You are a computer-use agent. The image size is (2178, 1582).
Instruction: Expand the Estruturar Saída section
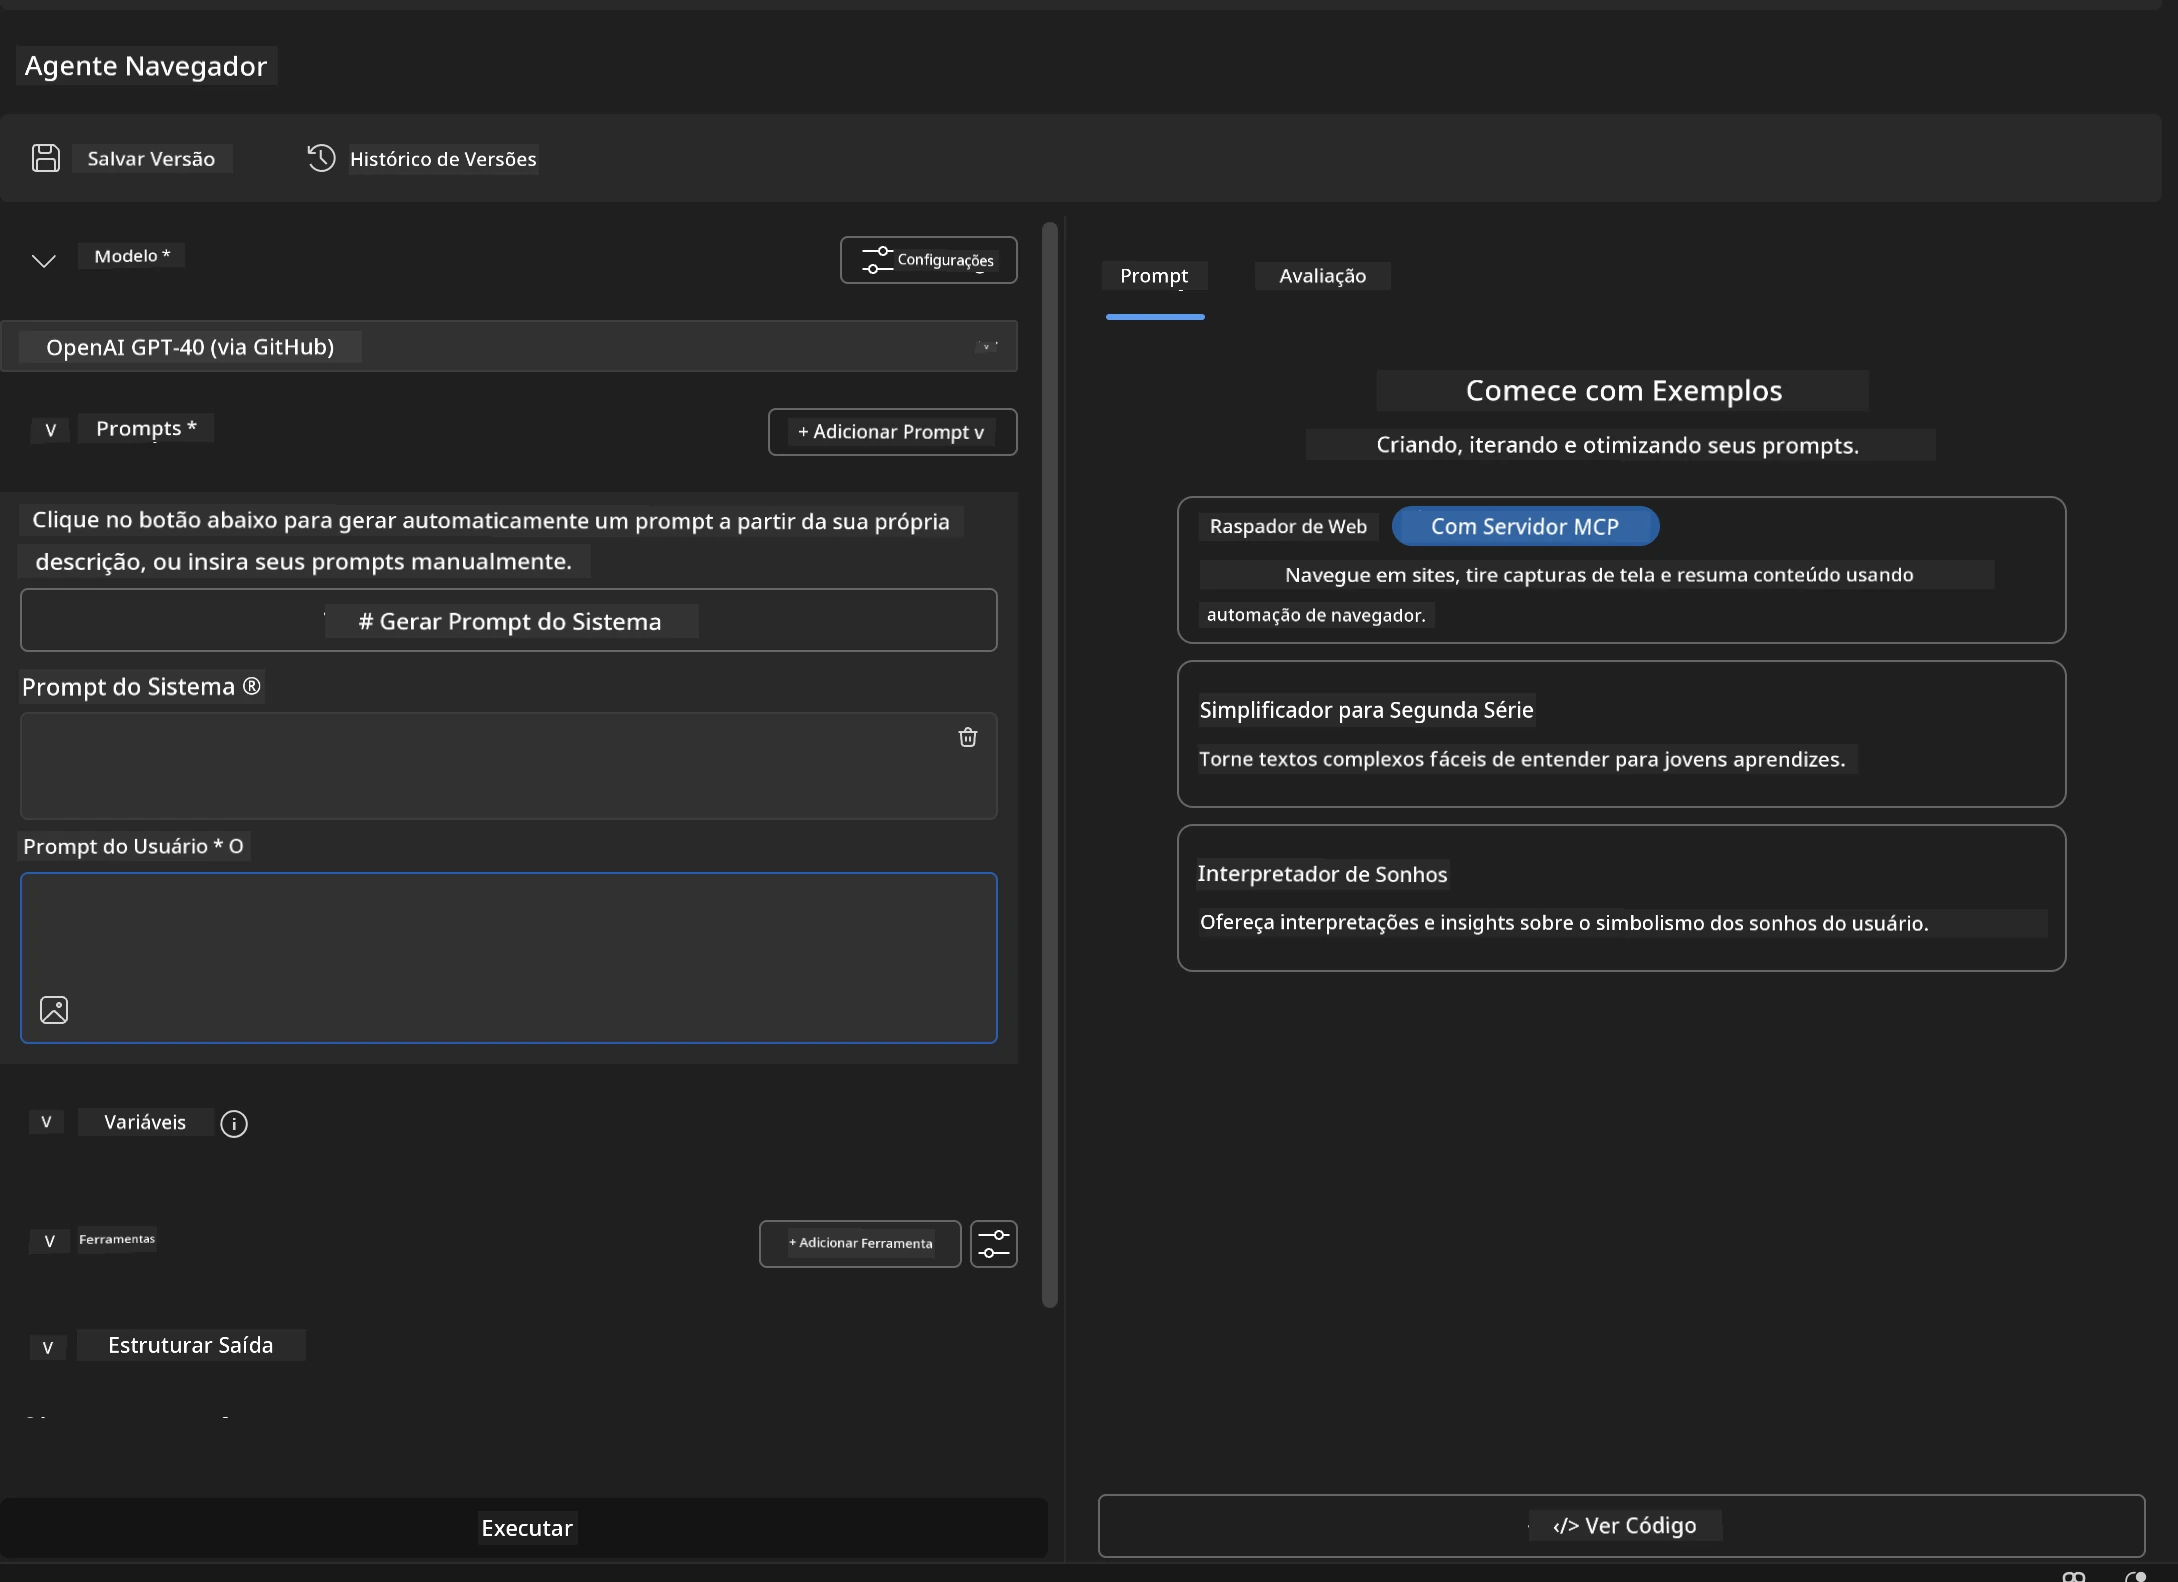click(47, 1347)
